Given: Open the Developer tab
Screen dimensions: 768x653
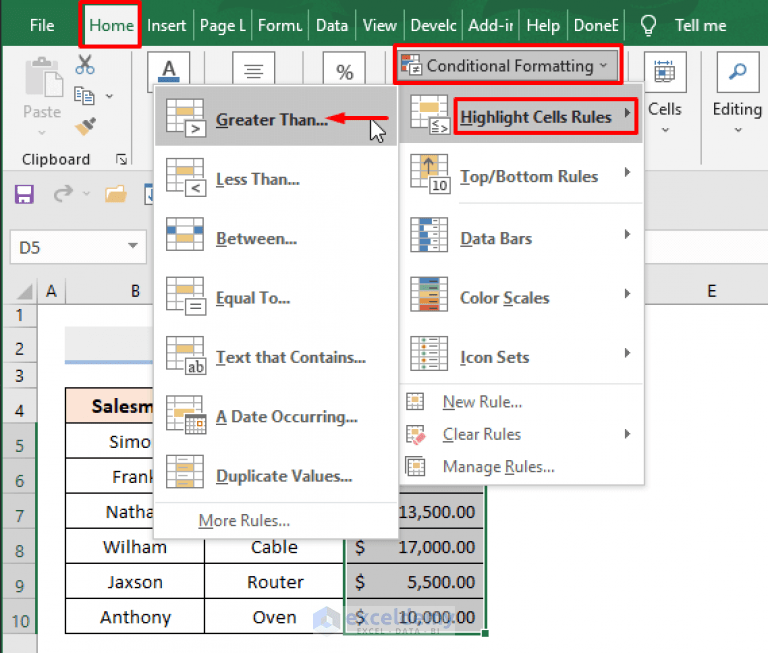Looking at the screenshot, I should point(433,25).
